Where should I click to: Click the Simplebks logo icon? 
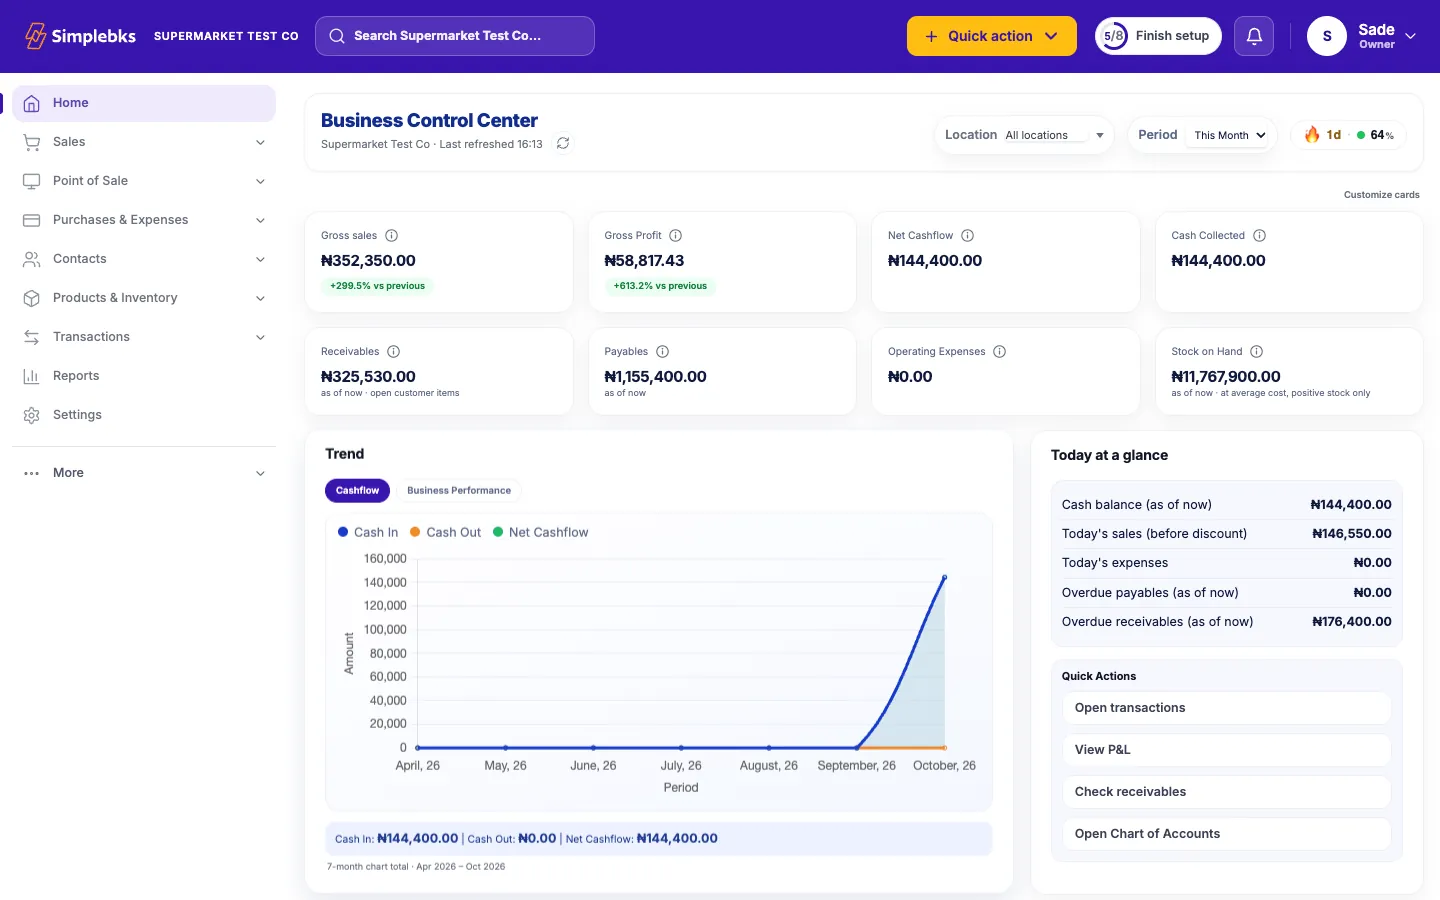coord(35,36)
